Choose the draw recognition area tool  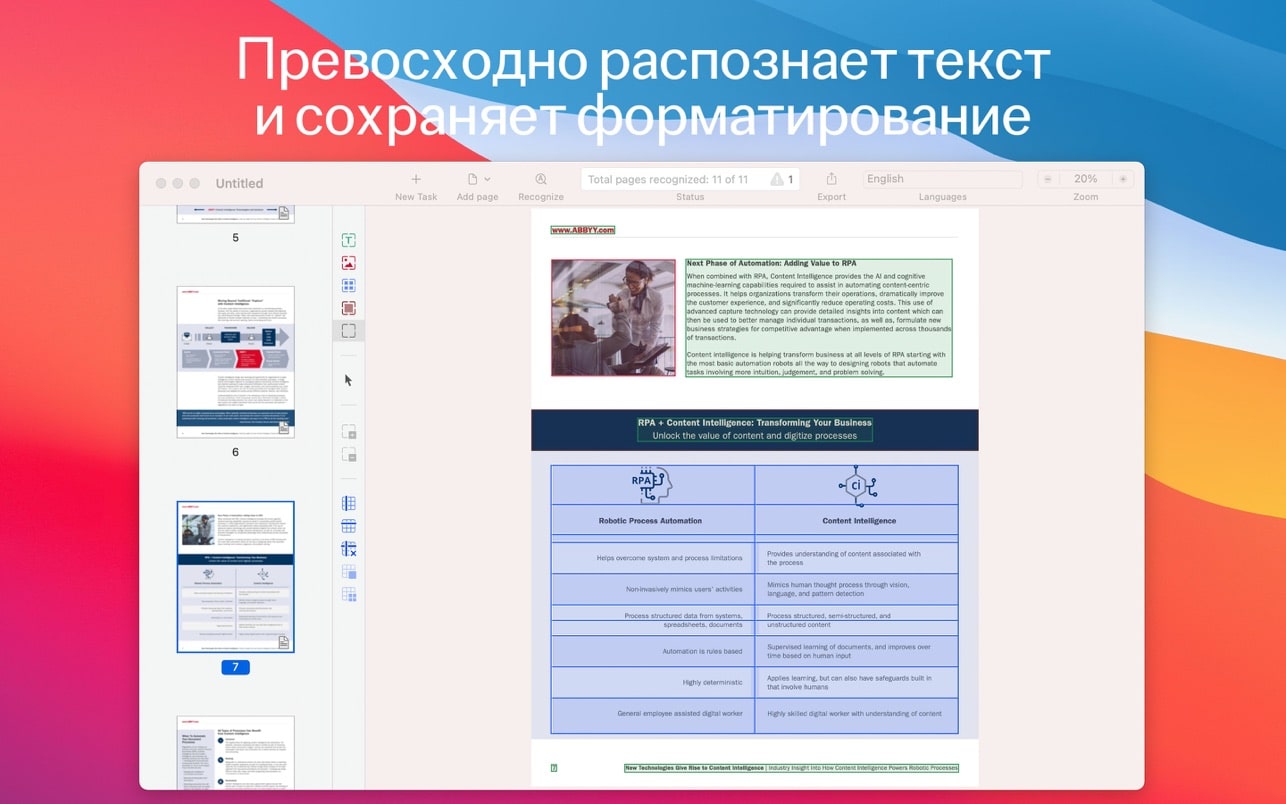click(x=348, y=330)
